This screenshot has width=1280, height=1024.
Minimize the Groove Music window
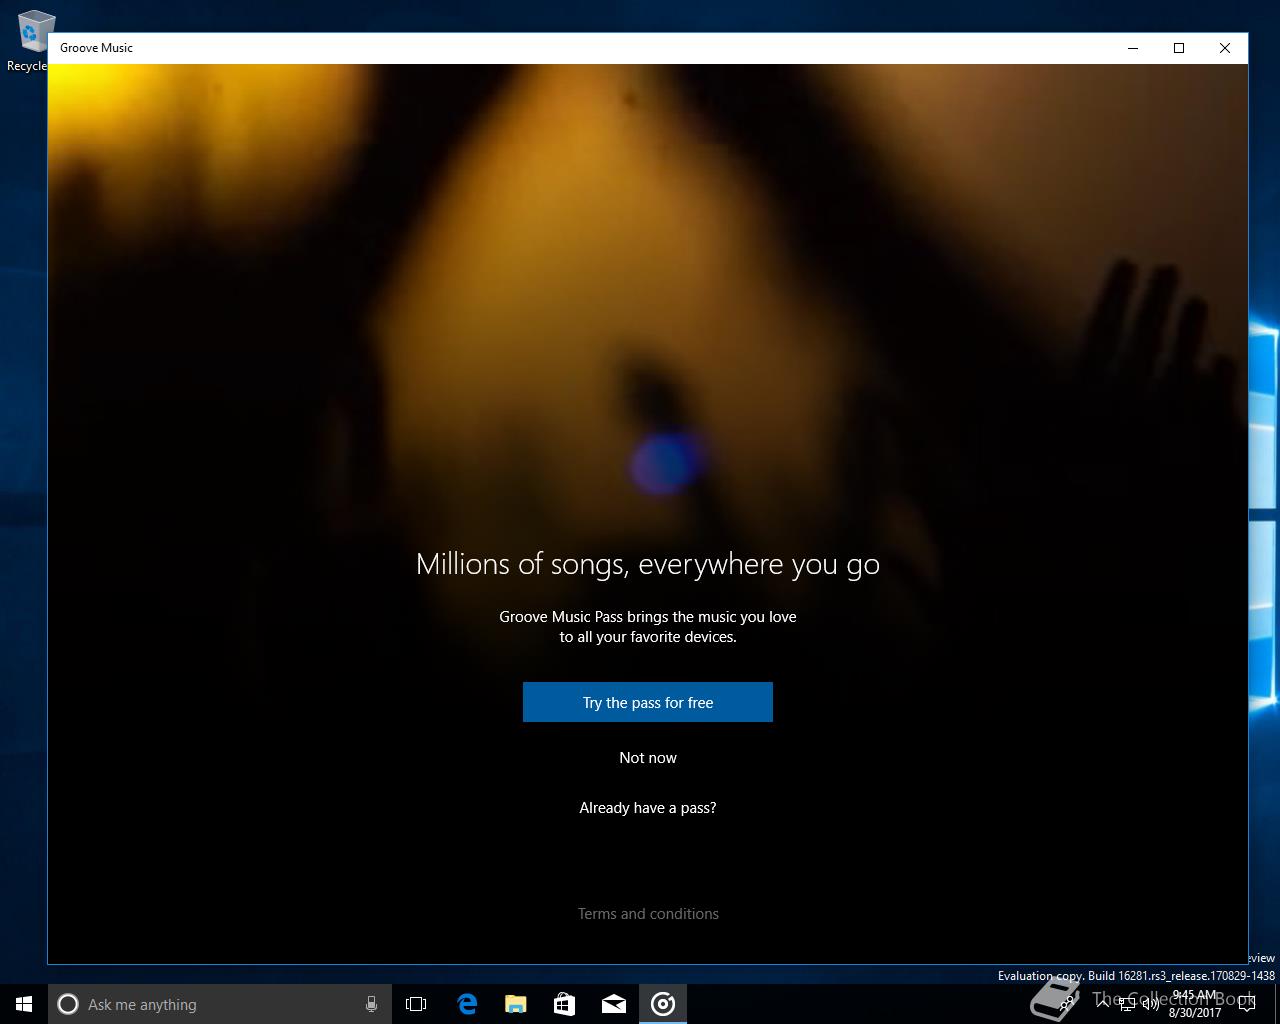(x=1133, y=48)
